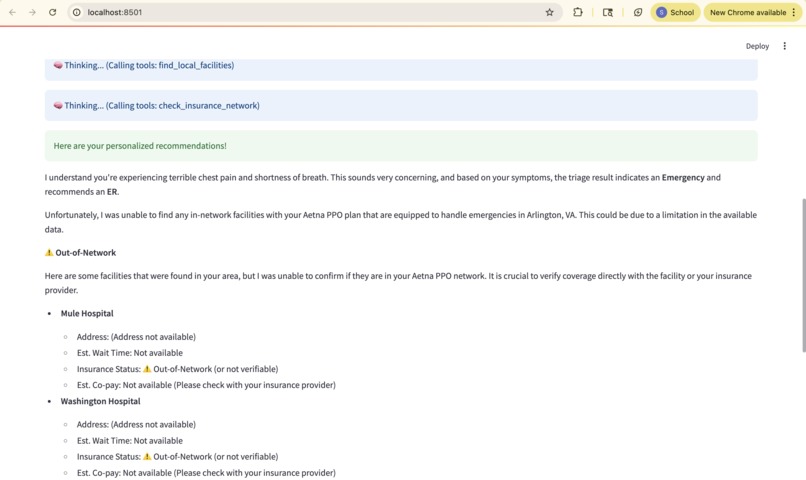Click the site info icon in address bar
806x480 pixels.
77,12
